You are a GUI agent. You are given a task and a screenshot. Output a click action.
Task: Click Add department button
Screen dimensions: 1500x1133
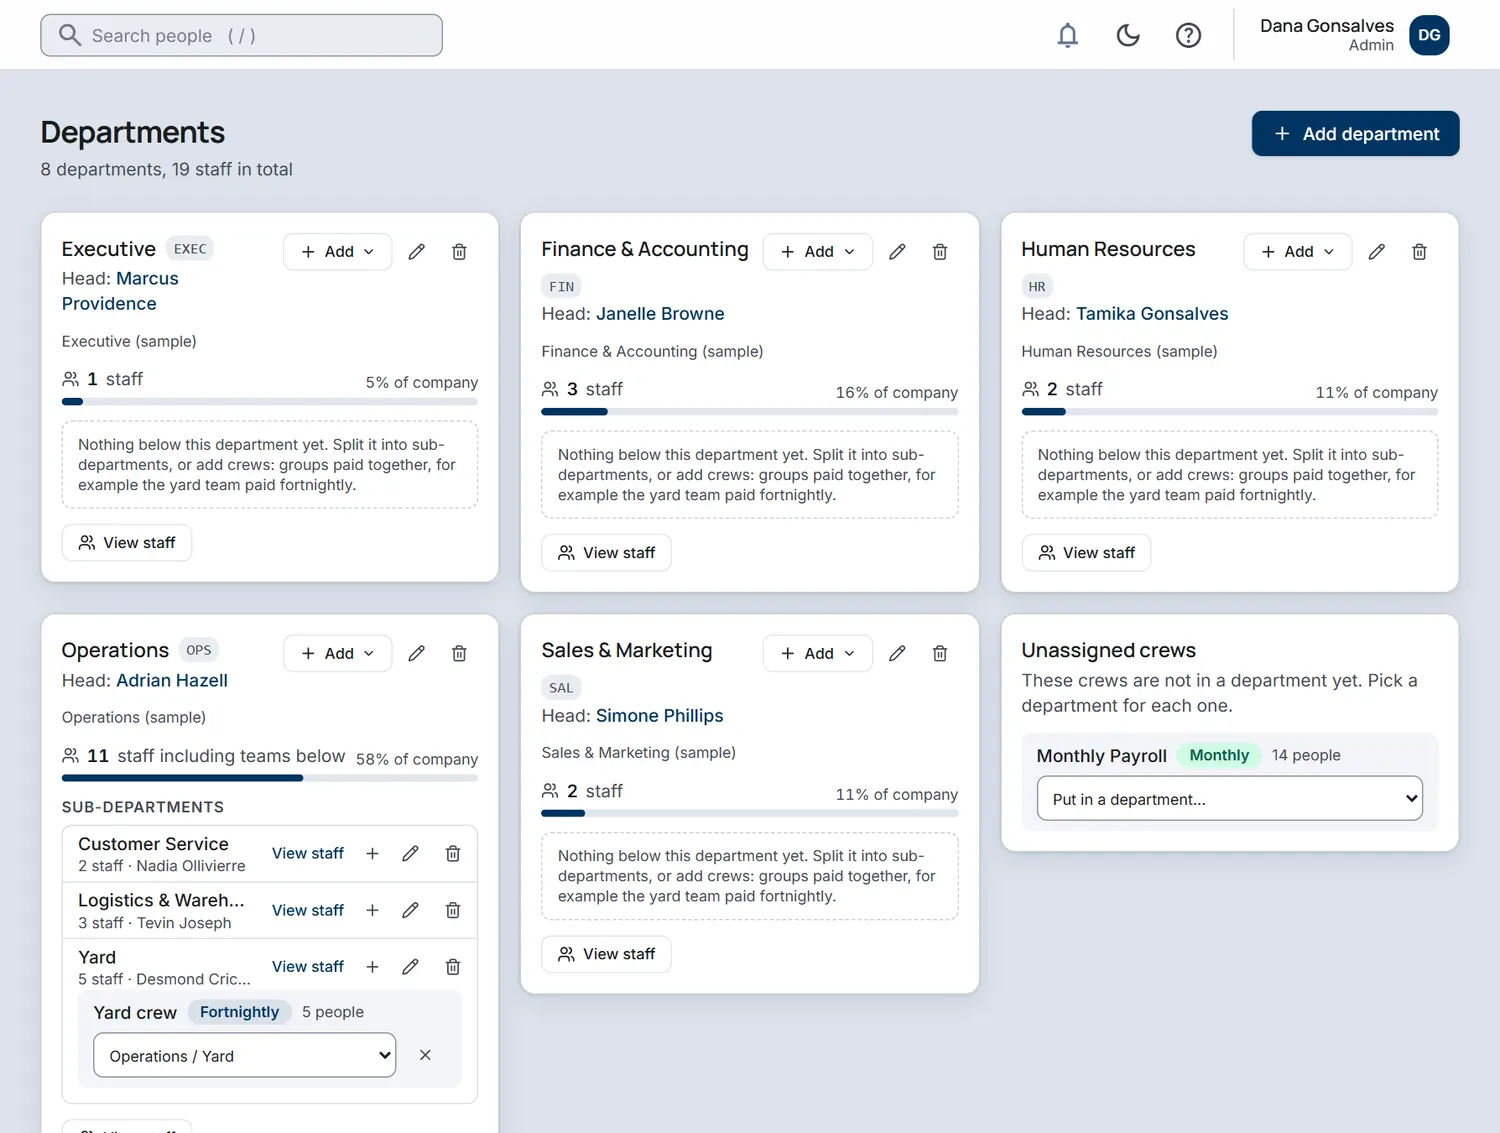1355,133
